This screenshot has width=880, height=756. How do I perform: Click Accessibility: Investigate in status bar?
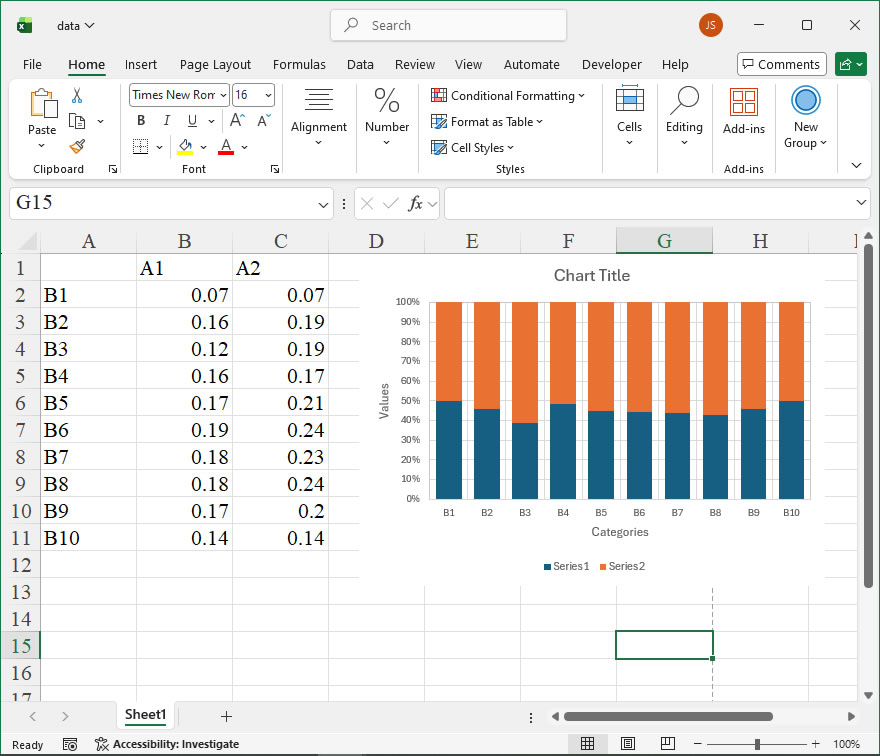pos(166,744)
